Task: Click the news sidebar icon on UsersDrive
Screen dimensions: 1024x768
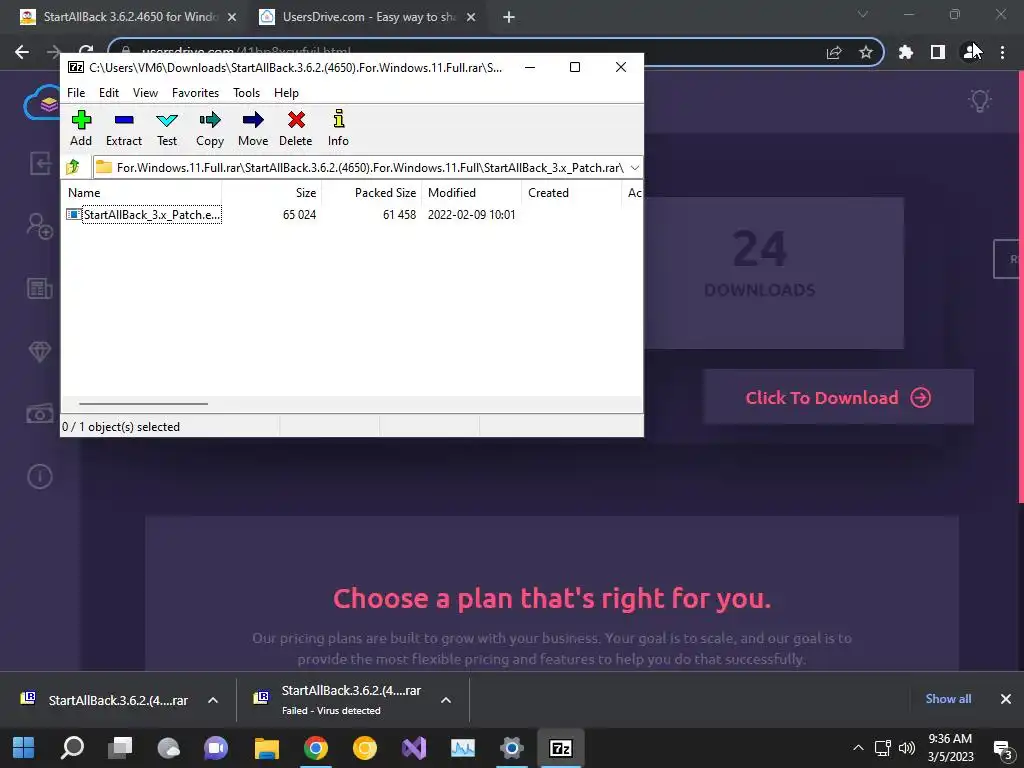Action: [x=40, y=288]
